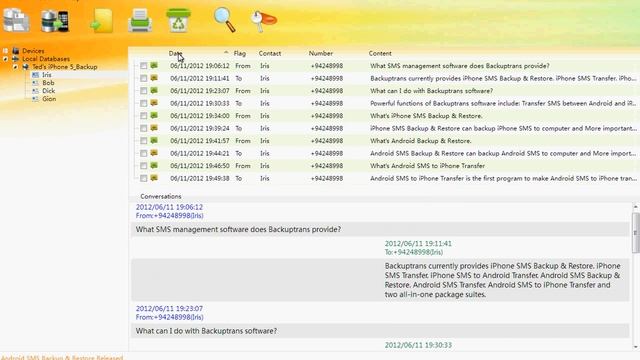The width and height of the screenshot is (640, 360).
Task: Click the Devices tree node icon
Action: point(16,51)
